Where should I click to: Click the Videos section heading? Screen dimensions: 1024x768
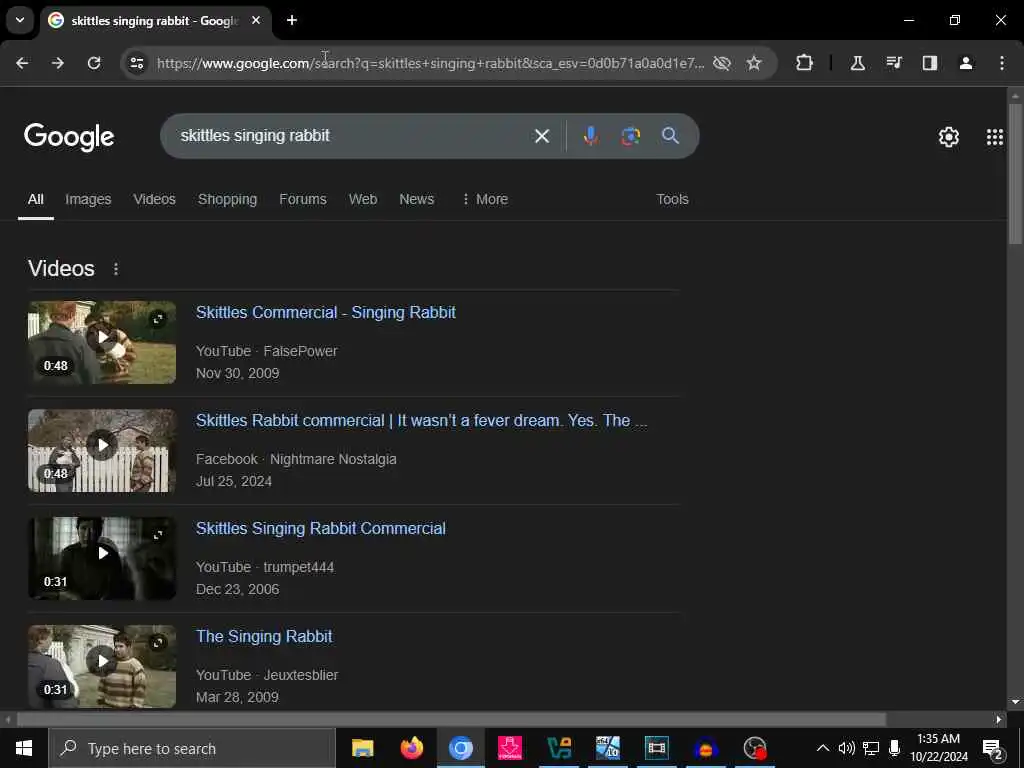pos(61,268)
